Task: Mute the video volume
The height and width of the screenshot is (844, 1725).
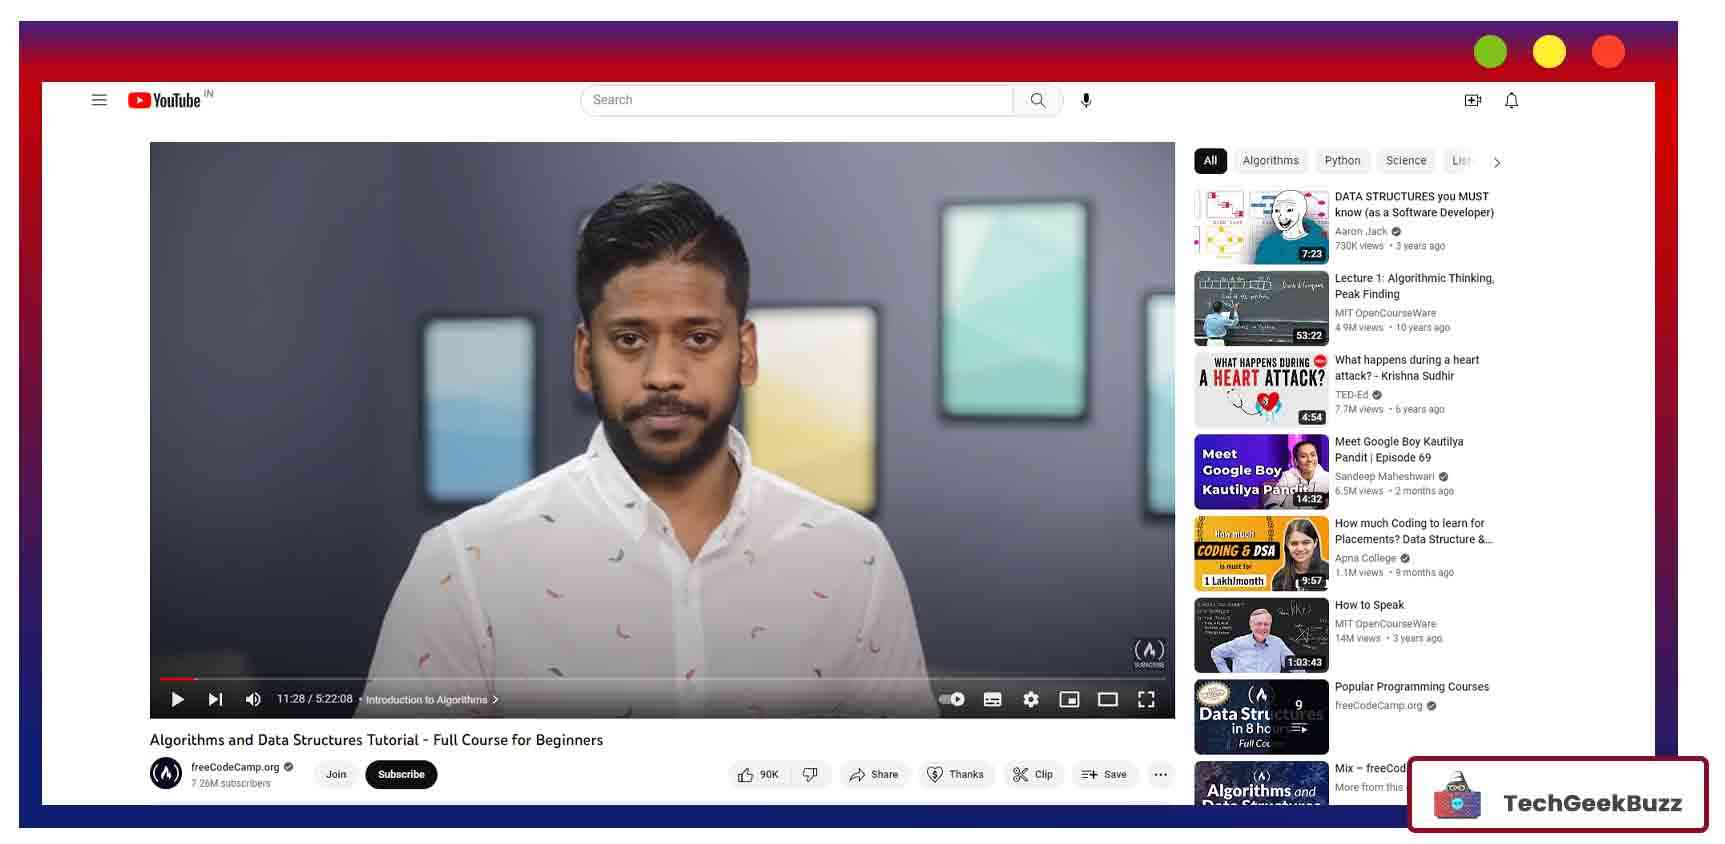Action: pos(253,700)
